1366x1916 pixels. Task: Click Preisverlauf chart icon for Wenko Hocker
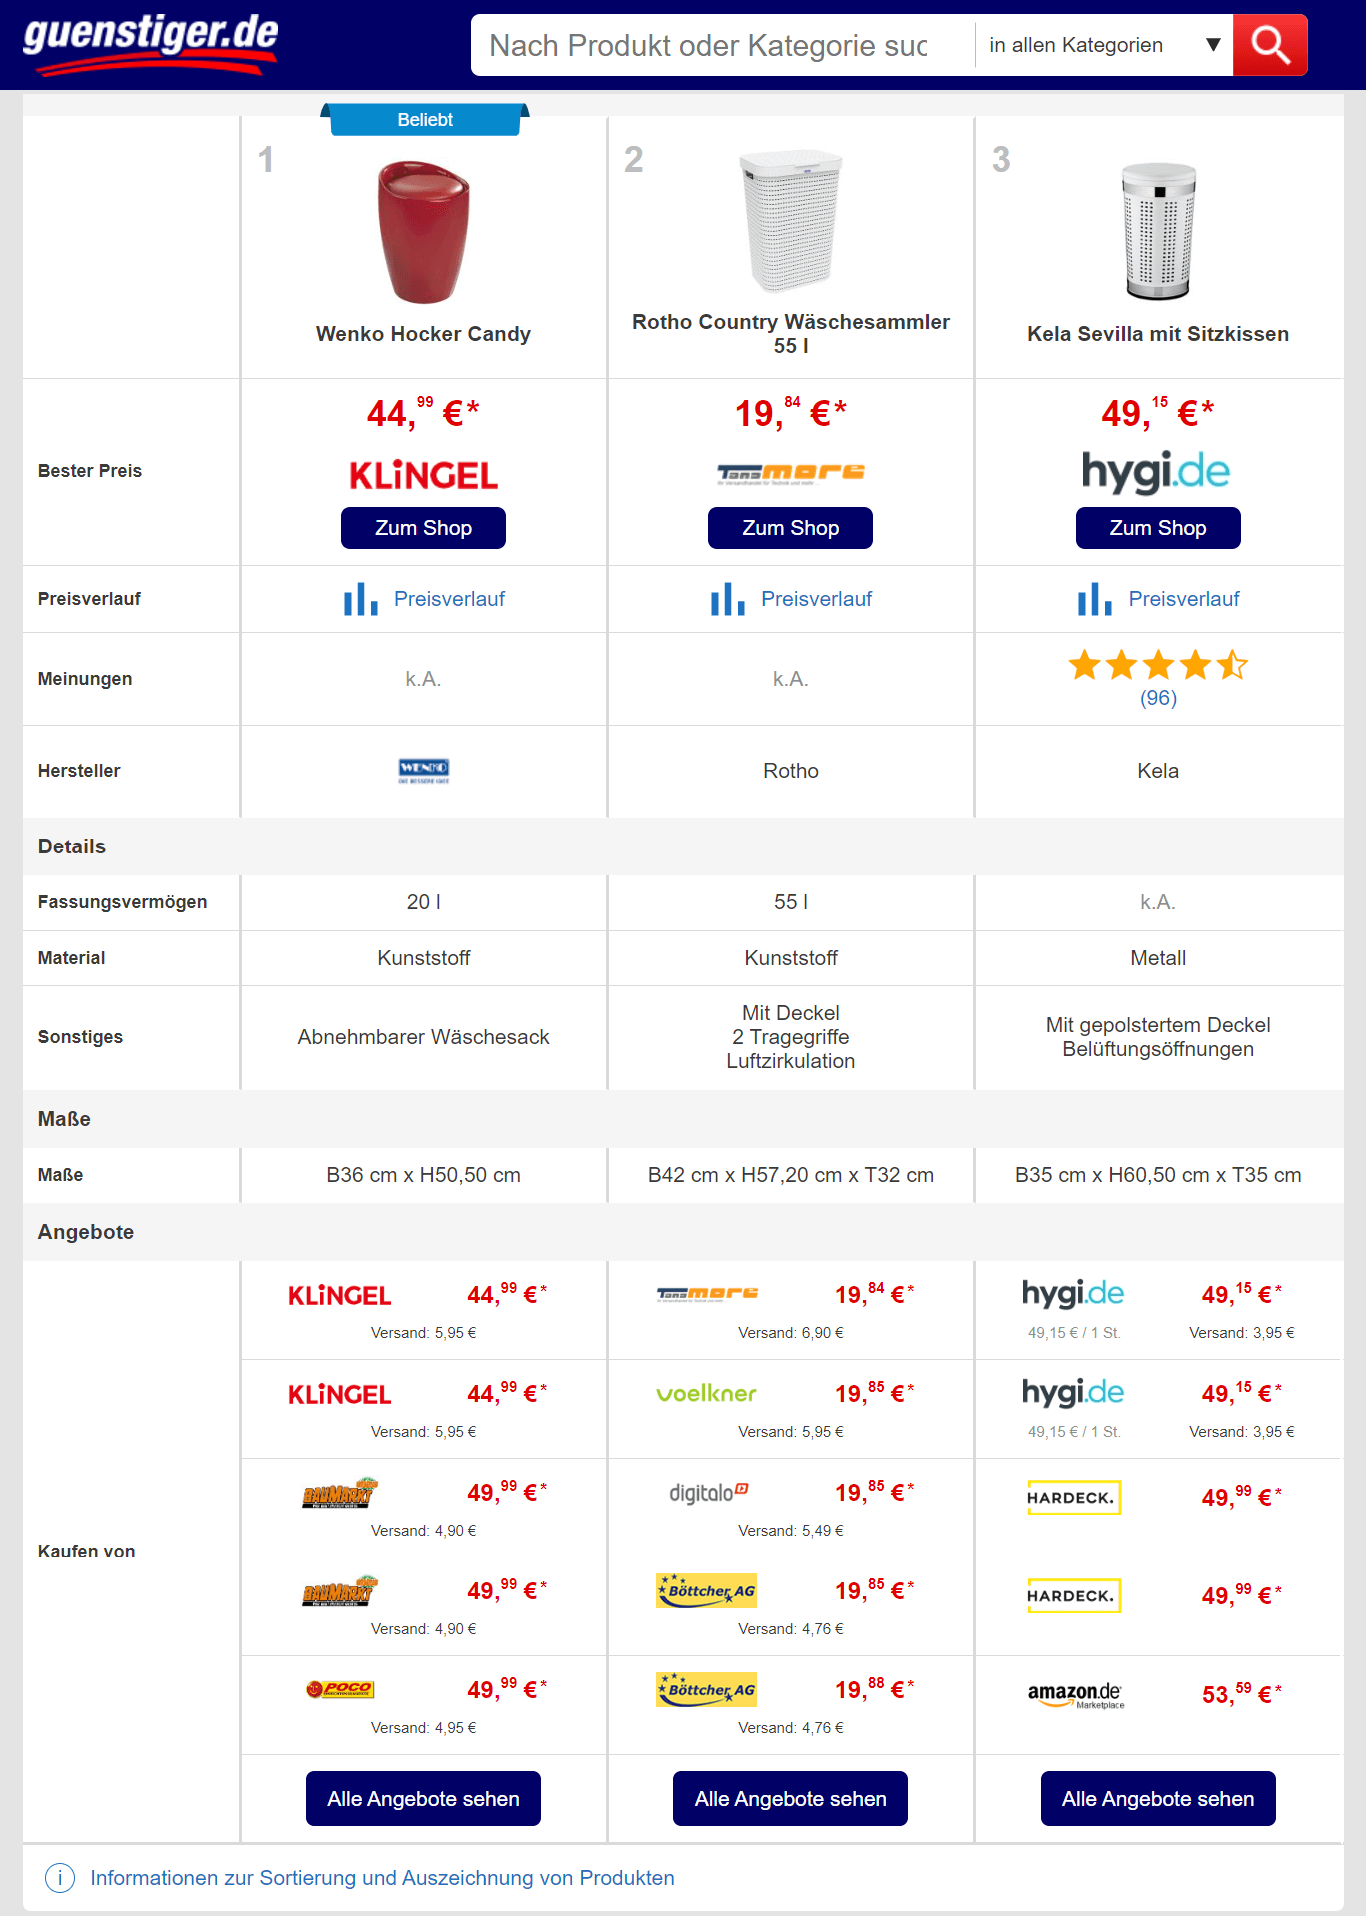[x=360, y=599]
